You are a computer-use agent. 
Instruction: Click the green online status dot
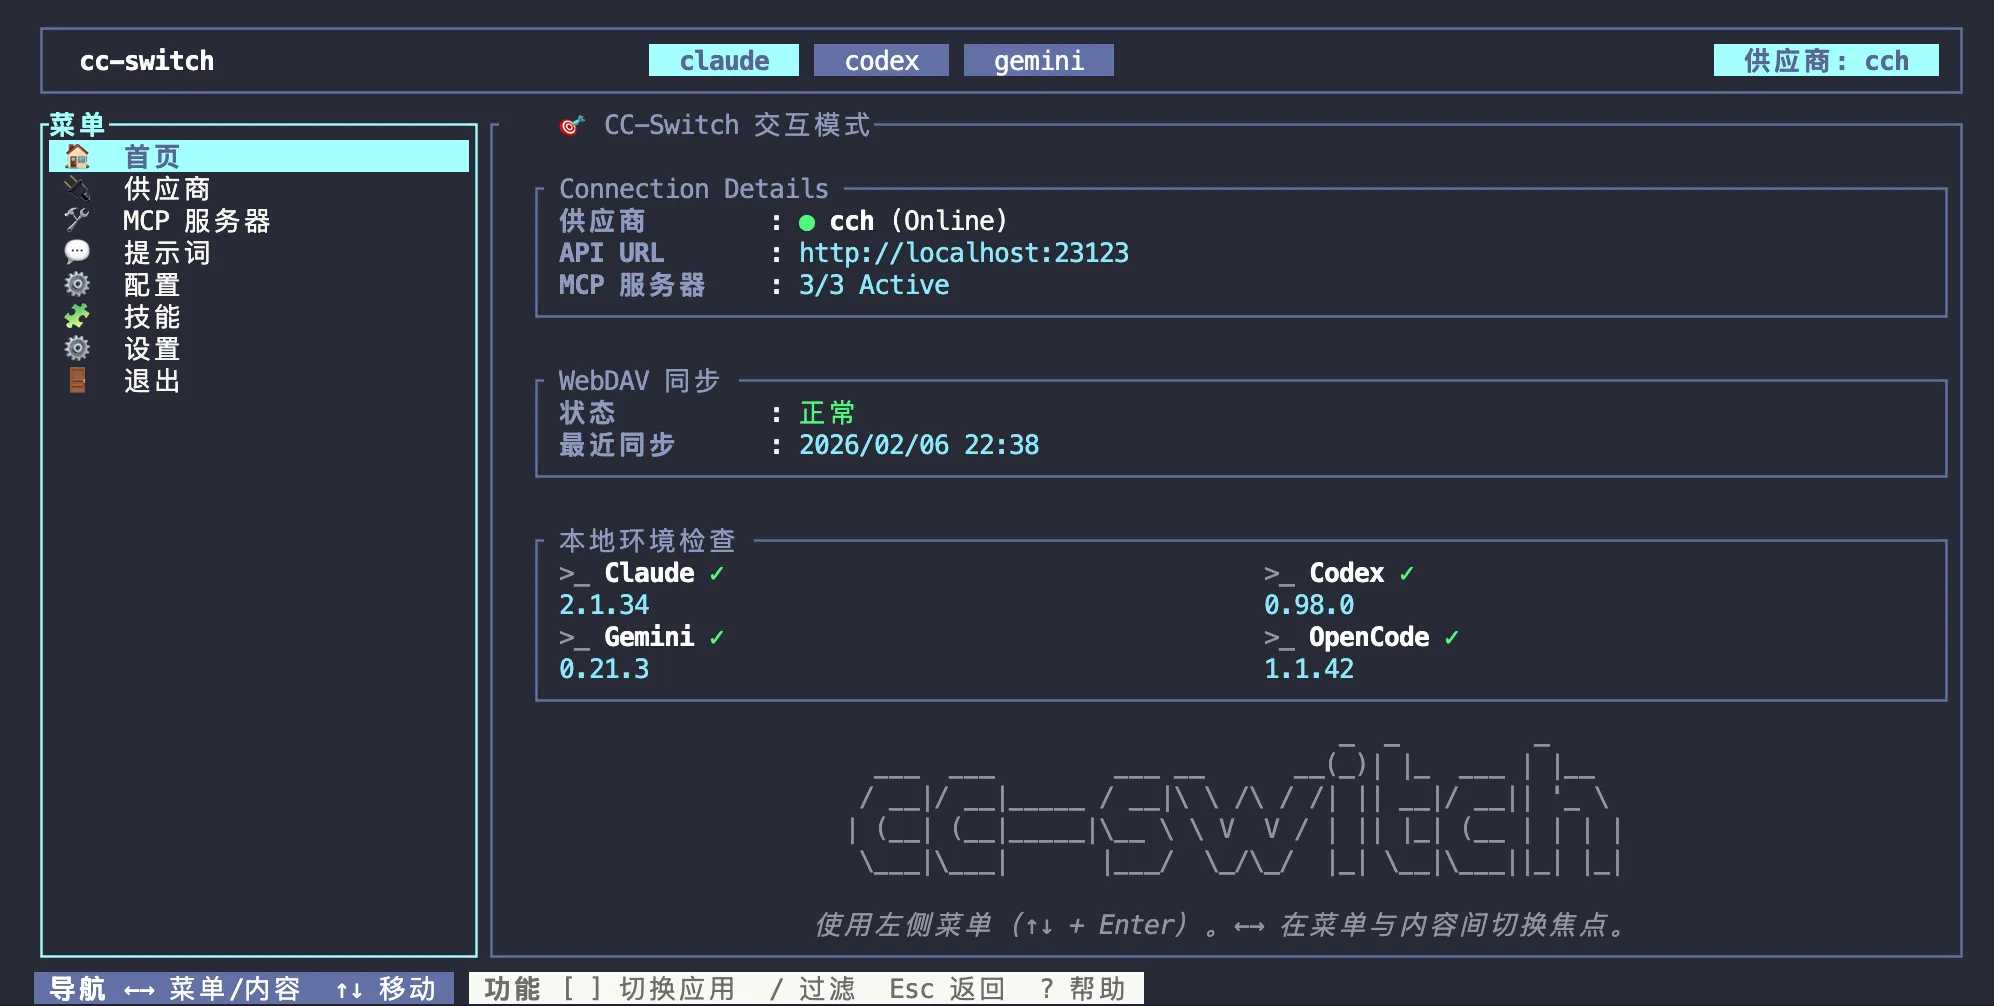click(x=807, y=222)
